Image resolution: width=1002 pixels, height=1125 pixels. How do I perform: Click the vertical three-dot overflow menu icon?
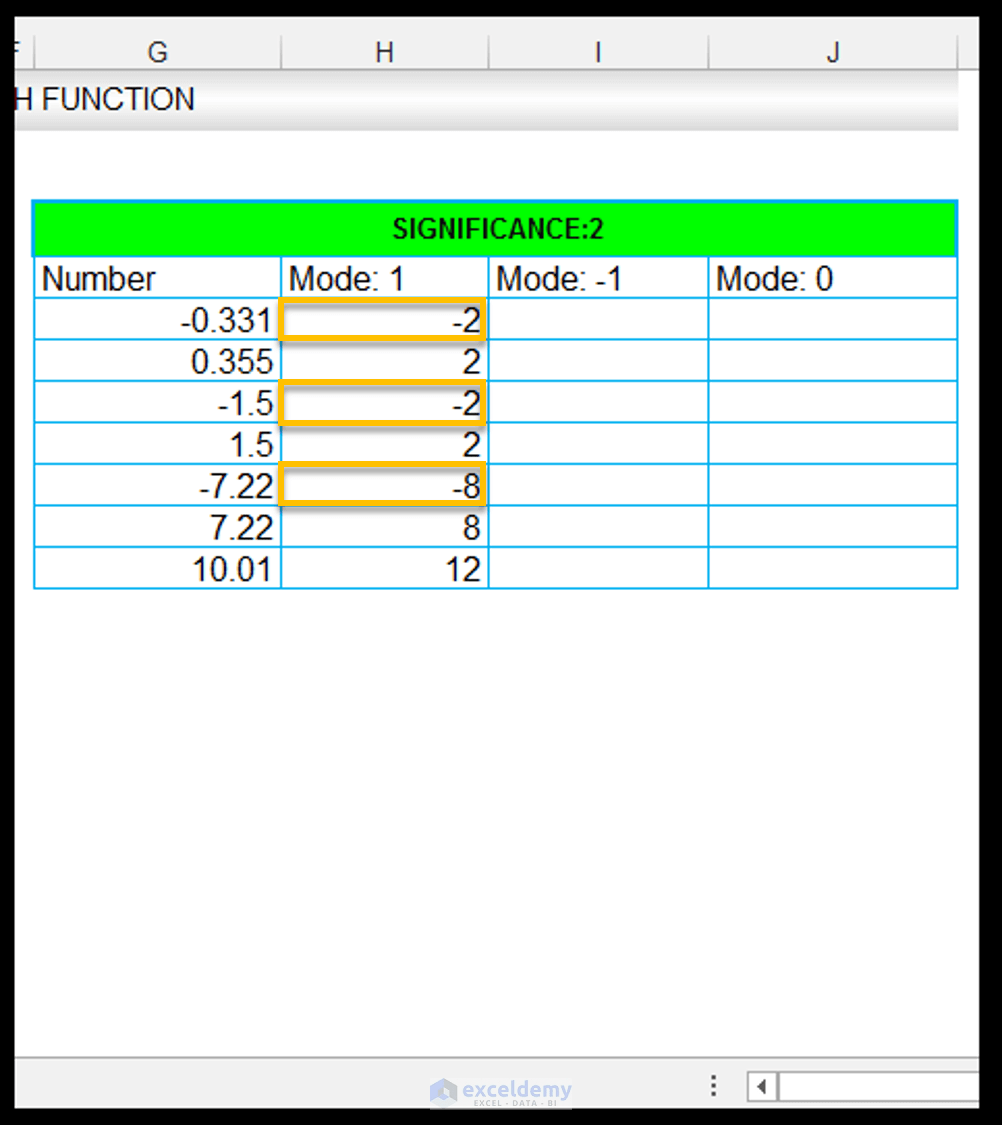click(713, 1086)
